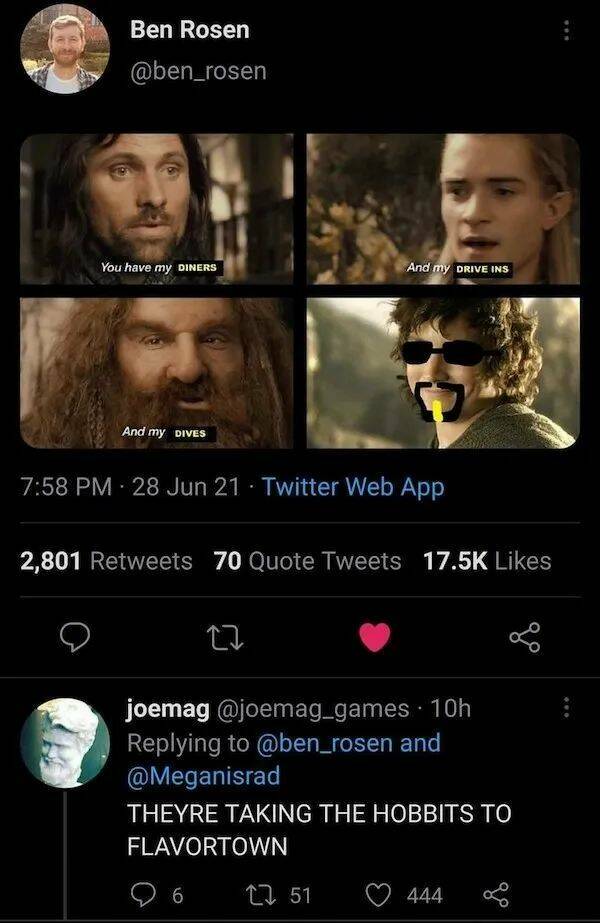Open Ben Rosen's profile picture
The image size is (600, 923).
pos(65,49)
